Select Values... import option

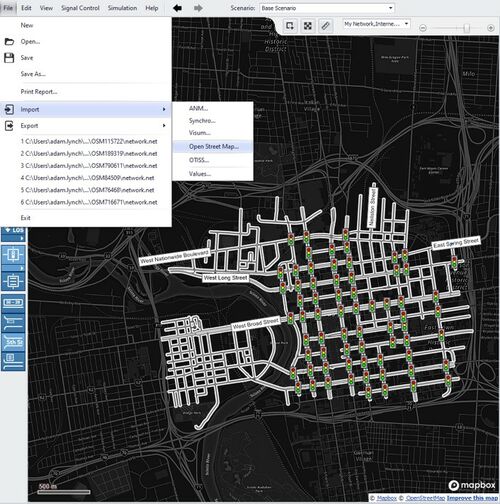coord(213,174)
